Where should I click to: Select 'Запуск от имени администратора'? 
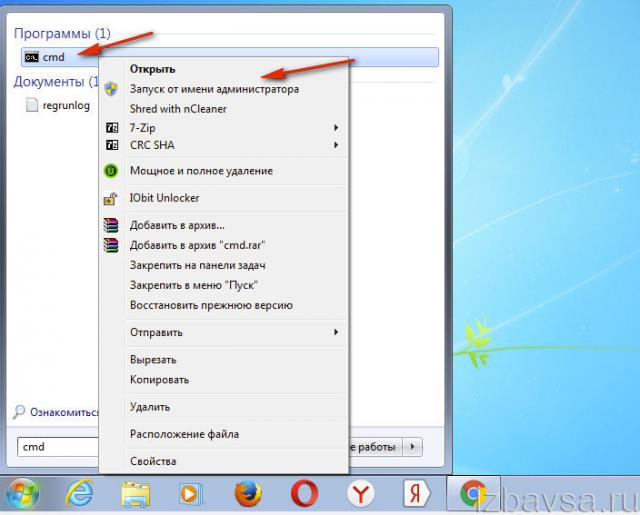(214, 89)
